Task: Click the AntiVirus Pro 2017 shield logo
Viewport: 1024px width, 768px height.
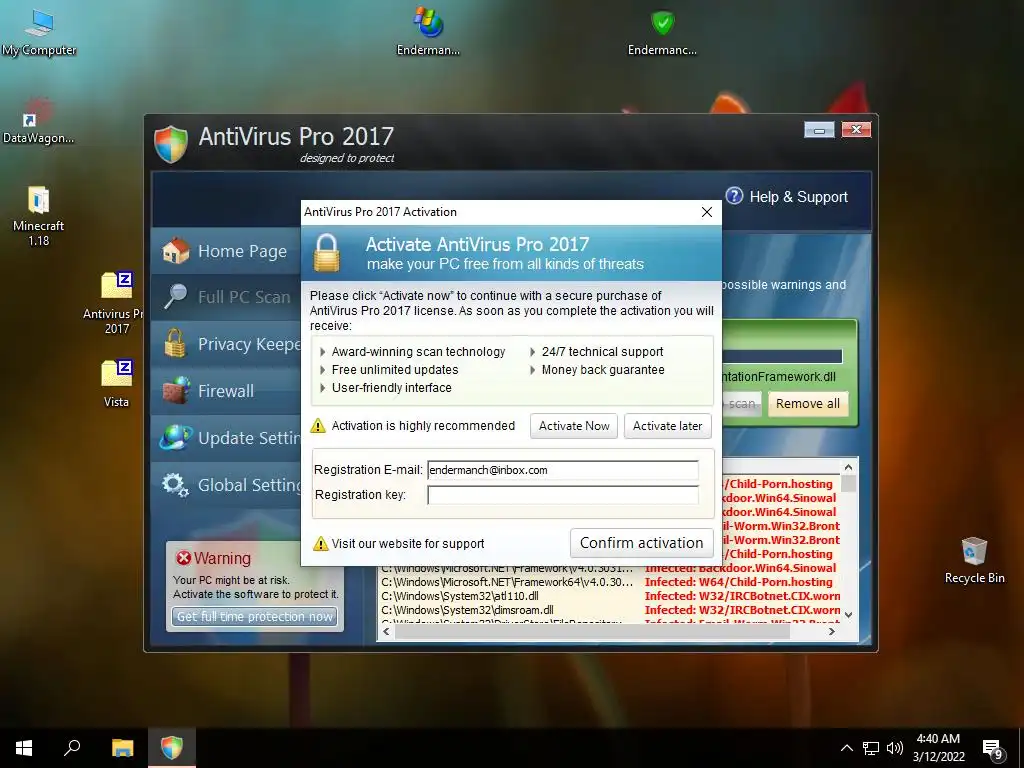Action: pyautogui.click(x=171, y=144)
